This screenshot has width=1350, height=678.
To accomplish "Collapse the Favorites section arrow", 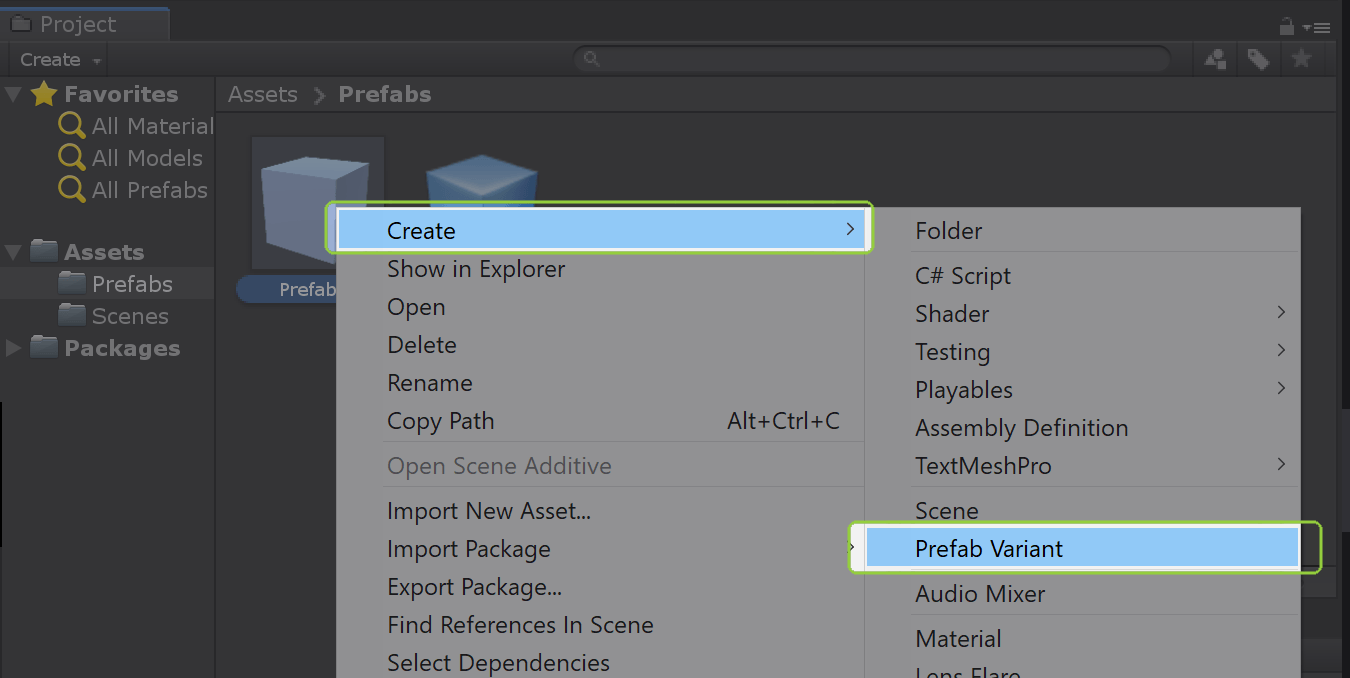I will [x=13, y=95].
